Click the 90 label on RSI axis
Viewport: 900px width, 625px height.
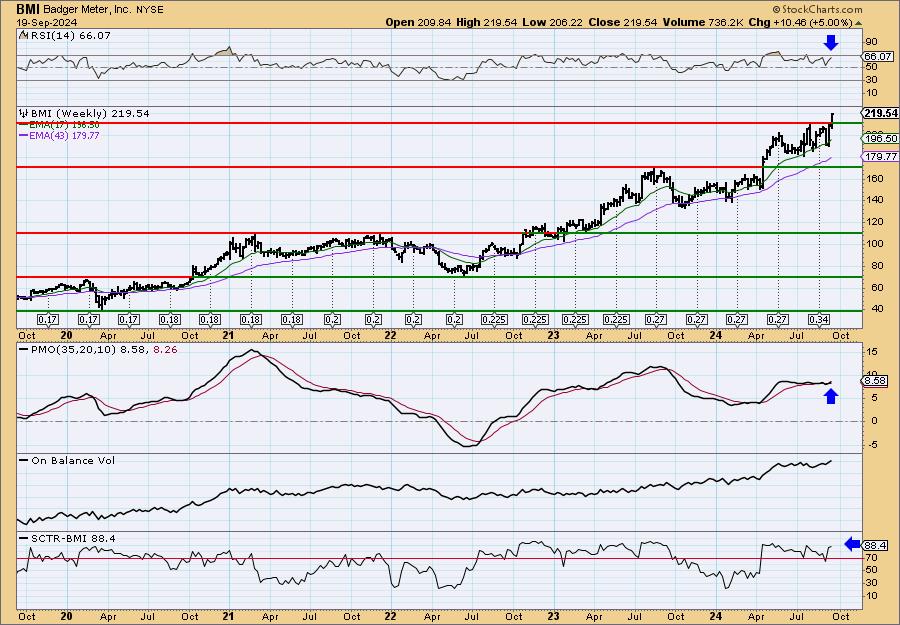point(872,42)
